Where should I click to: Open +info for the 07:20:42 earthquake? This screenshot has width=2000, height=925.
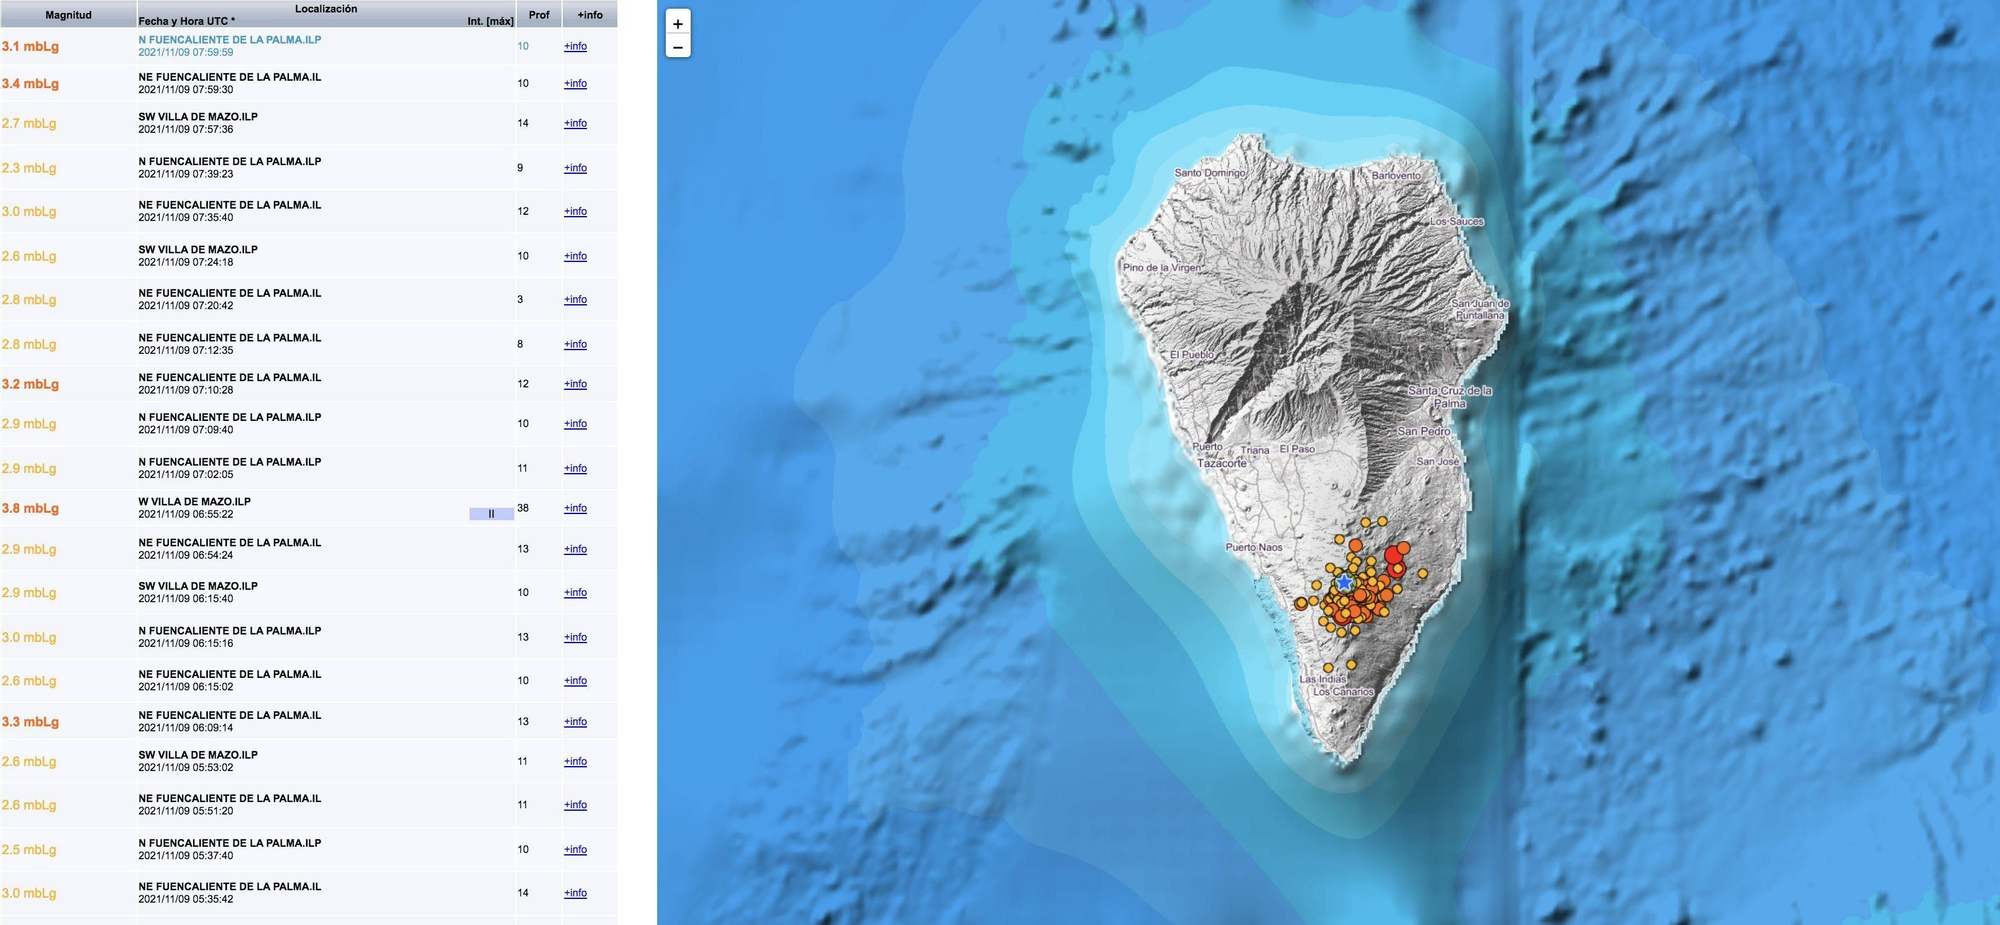[x=575, y=299]
